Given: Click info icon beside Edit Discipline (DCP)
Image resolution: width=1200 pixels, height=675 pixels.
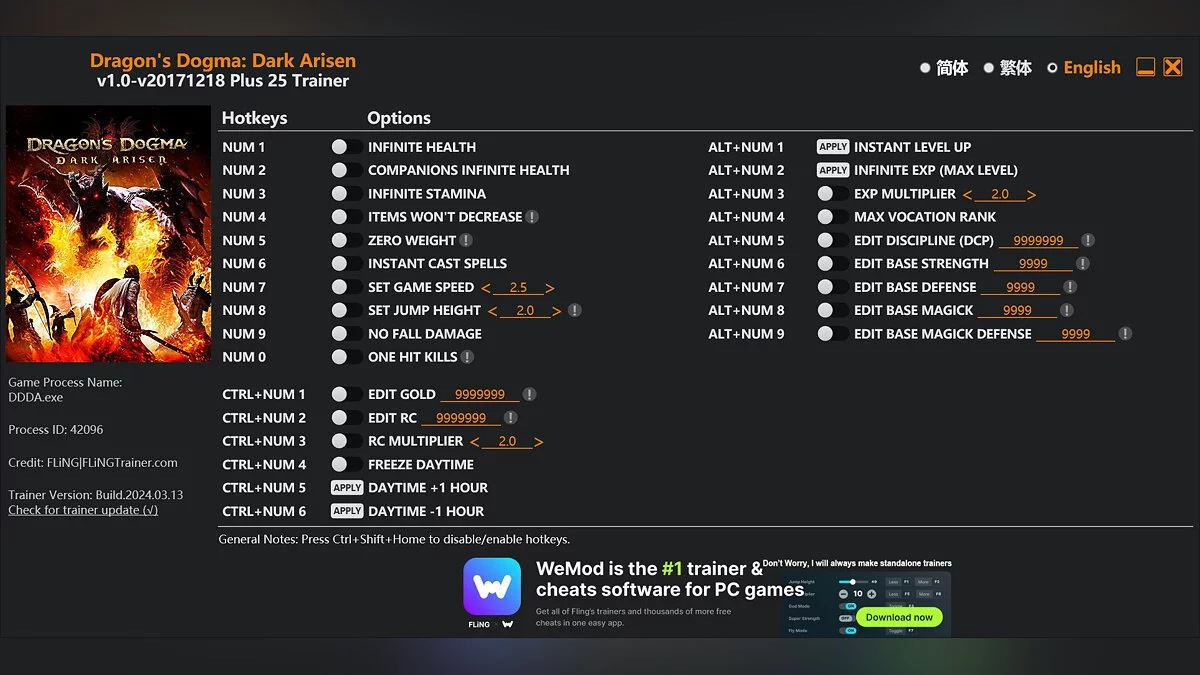Looking at the screenshot, I should (x=1088, y=241).
